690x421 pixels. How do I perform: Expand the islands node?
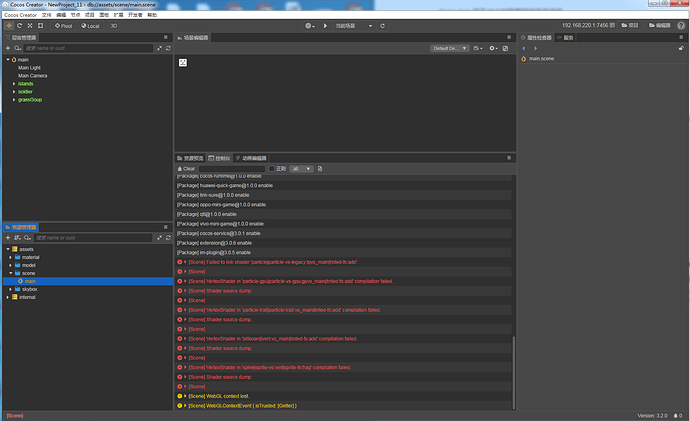click(x=14, y=84)
